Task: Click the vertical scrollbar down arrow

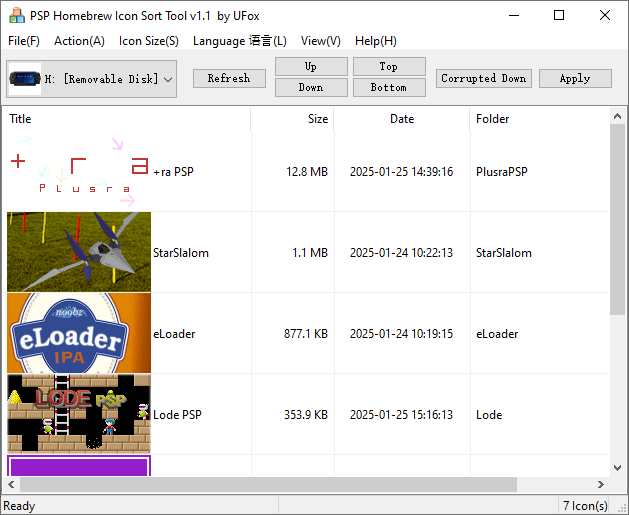Action: tap(617, 467)
